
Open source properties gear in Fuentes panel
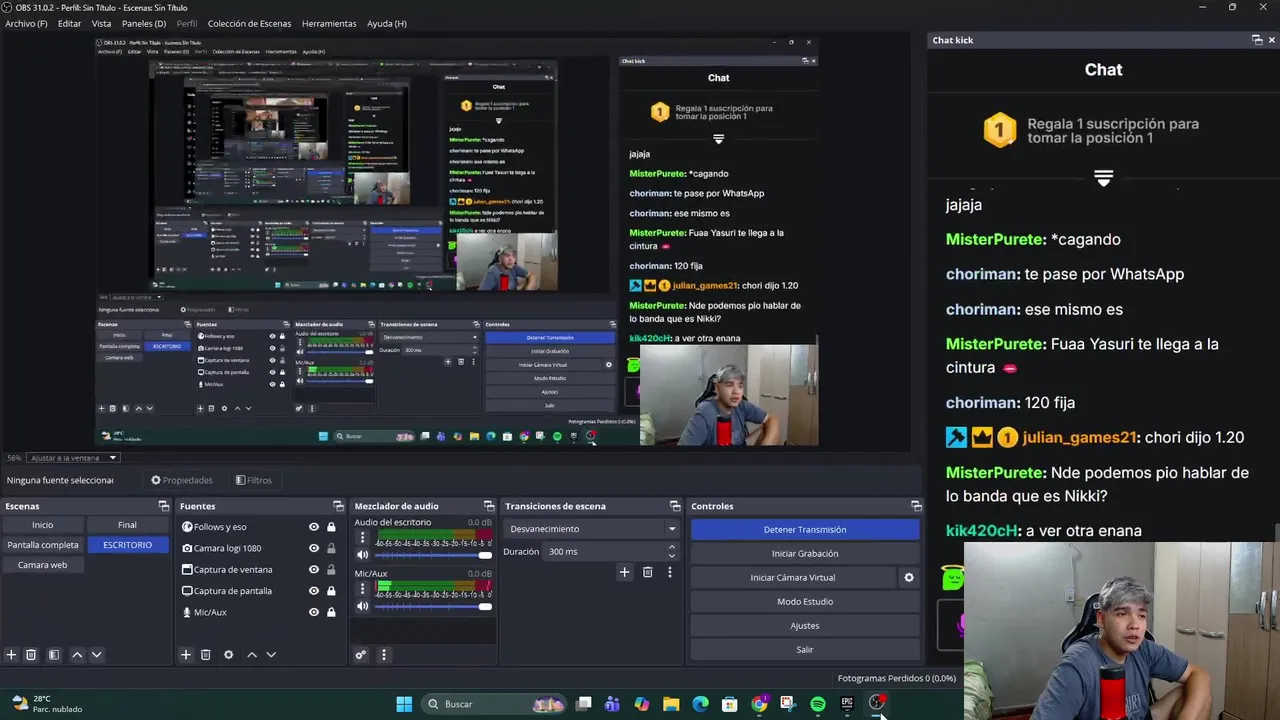(228, 655)
